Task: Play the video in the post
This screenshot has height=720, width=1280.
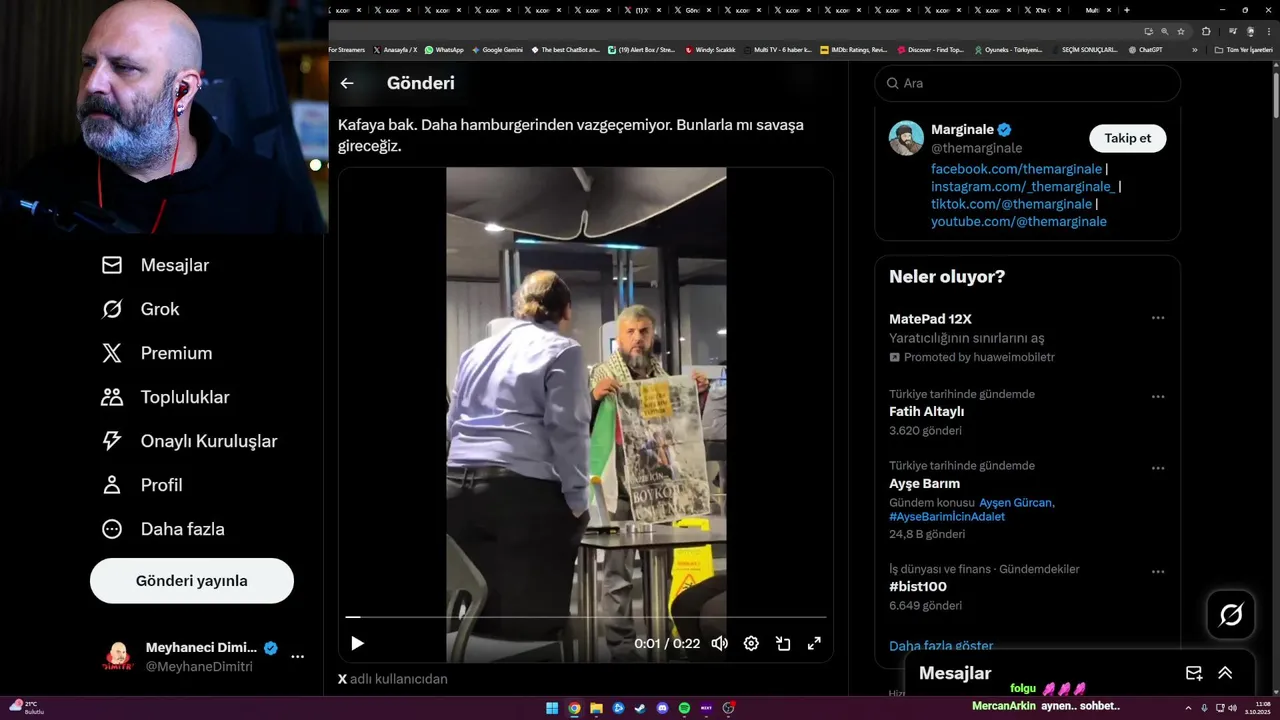Action: pyautogui.click(x=357, y=643)
